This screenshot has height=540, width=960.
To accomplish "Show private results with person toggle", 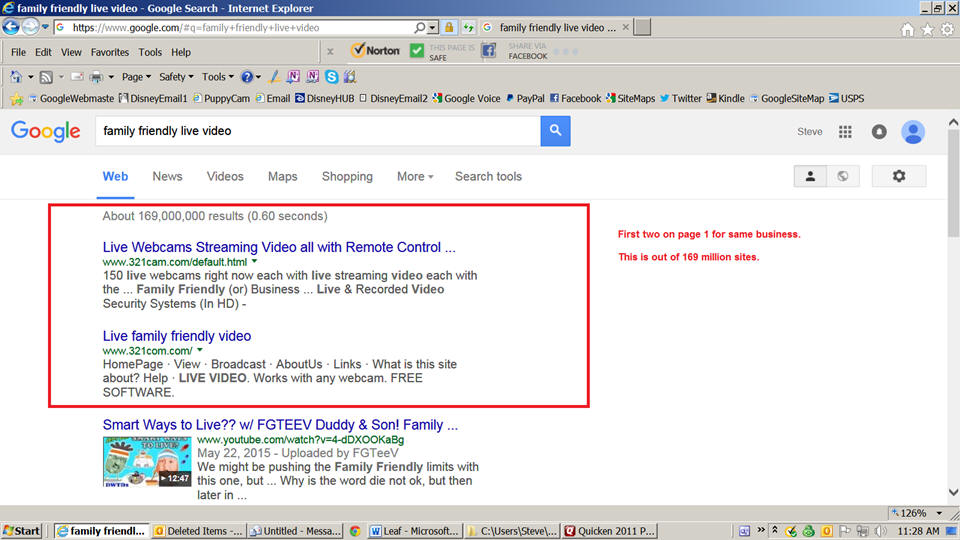I will point(810,176).
